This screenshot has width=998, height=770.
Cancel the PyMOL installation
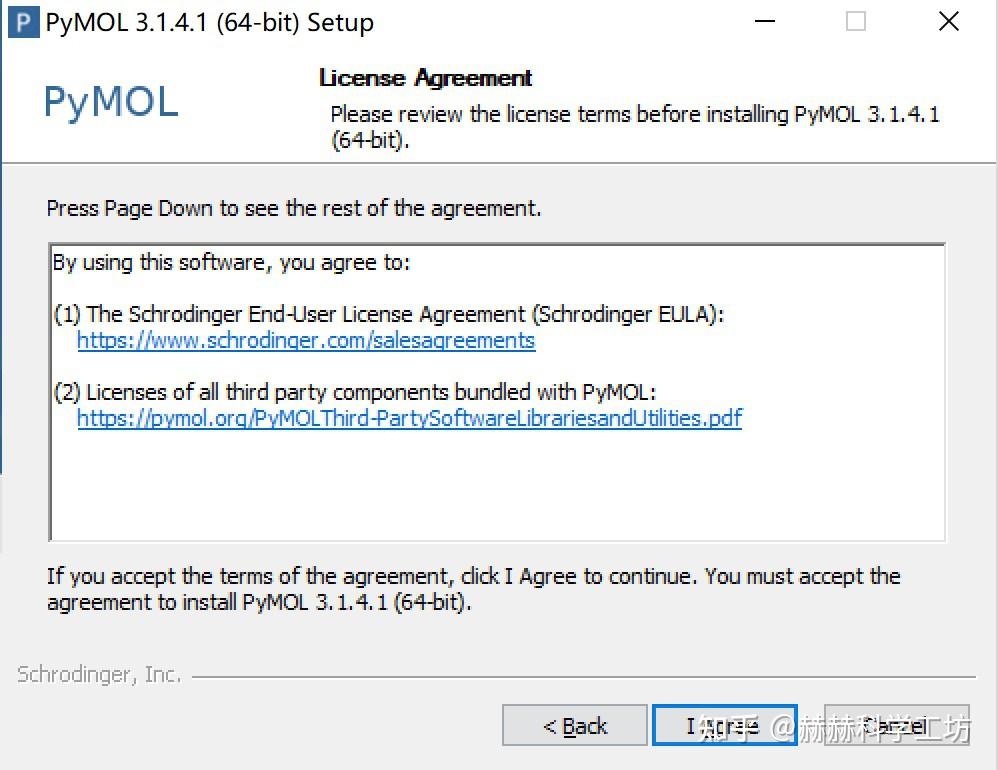click(896, 726)
